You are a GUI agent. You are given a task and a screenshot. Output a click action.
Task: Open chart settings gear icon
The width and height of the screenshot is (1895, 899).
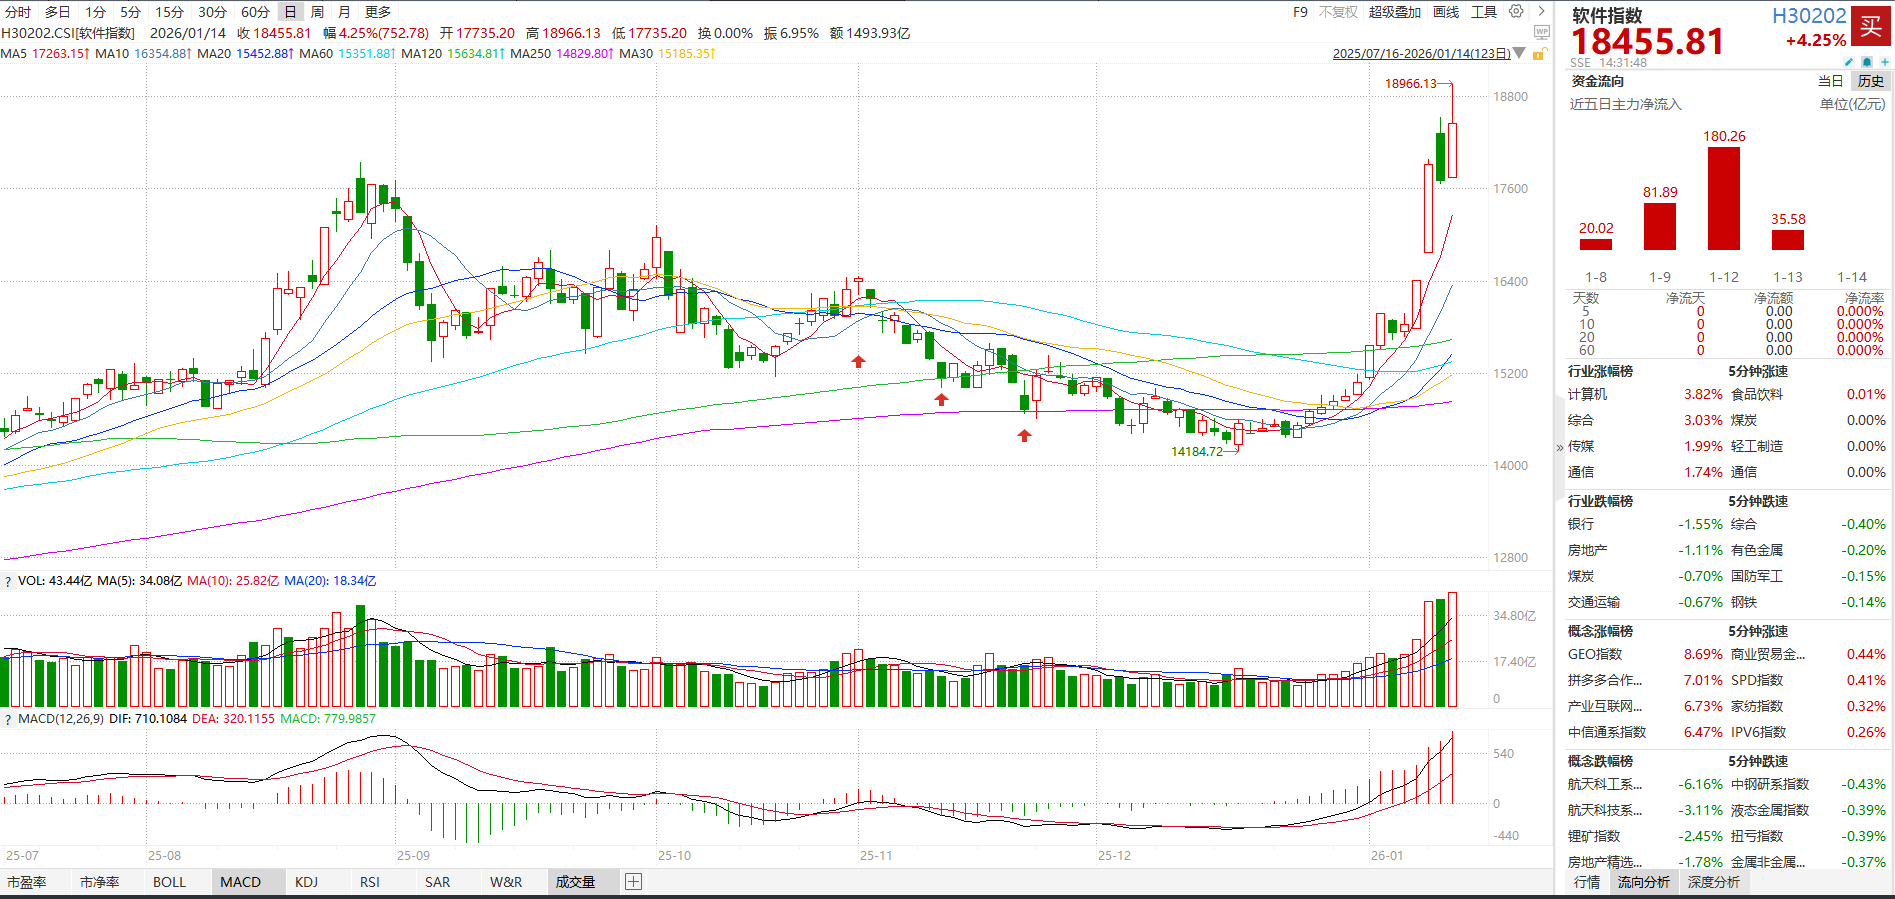pos(1516,12)
